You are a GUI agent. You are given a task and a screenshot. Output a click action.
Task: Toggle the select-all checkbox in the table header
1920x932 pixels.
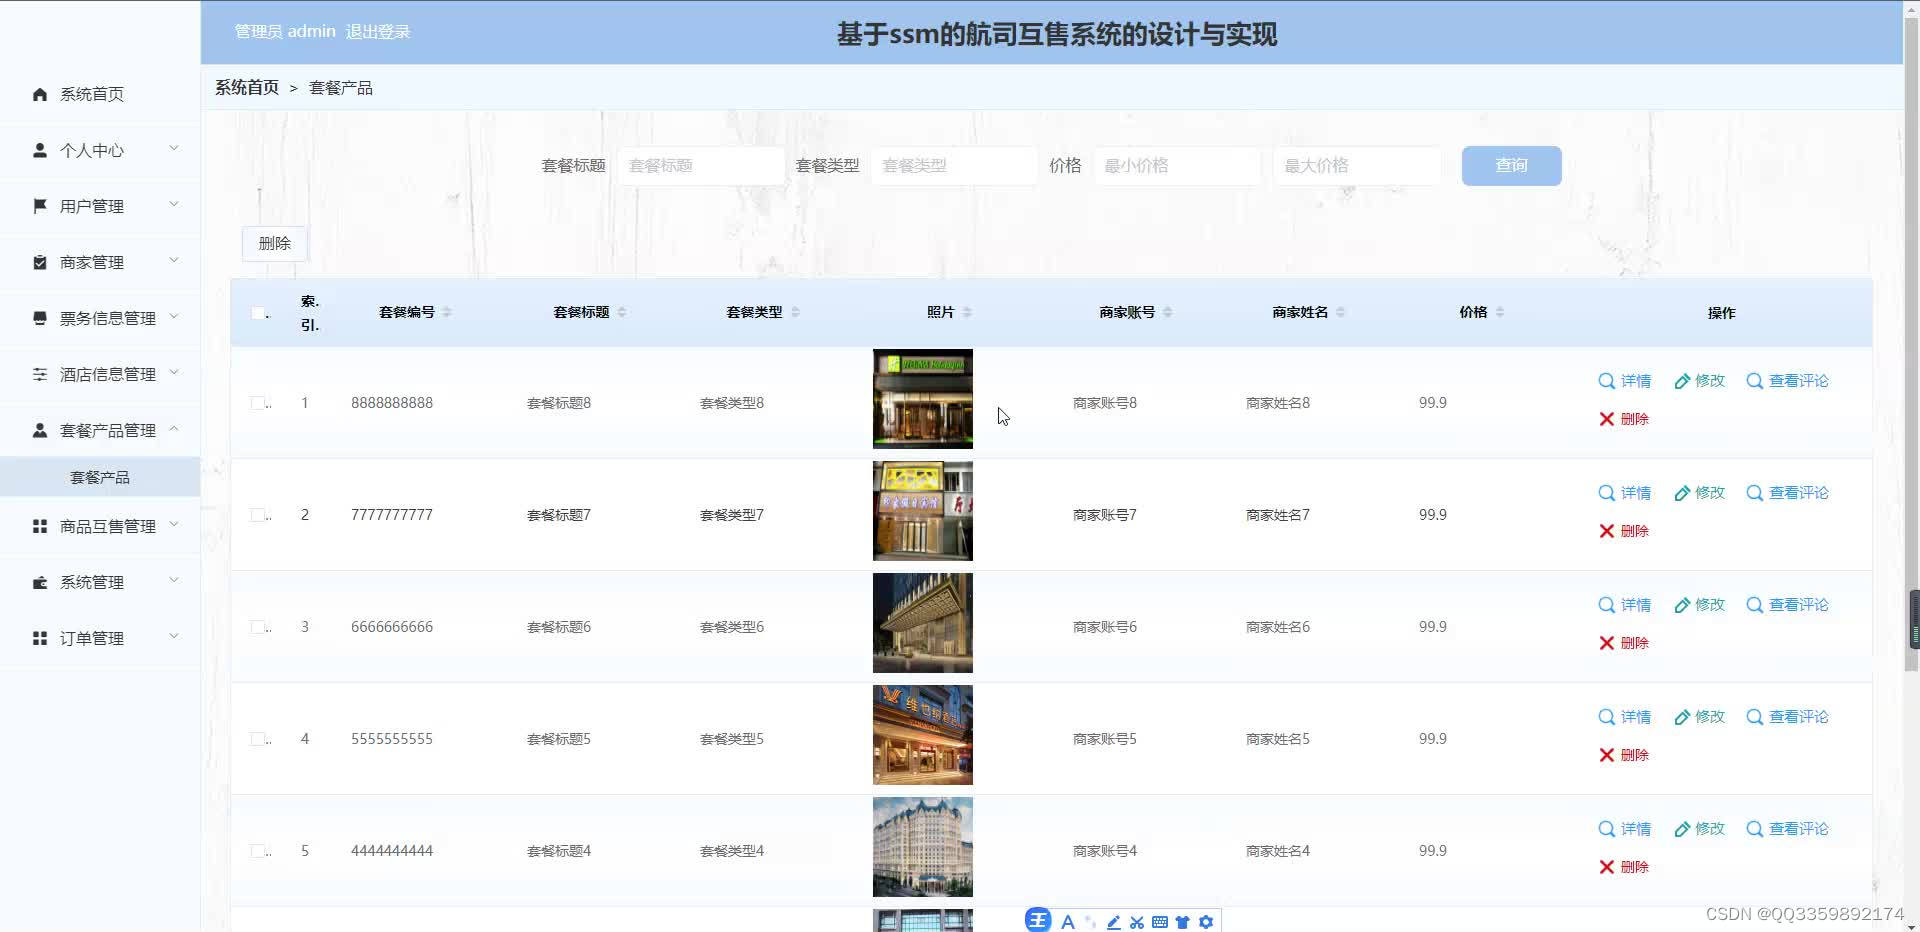(x=258, y=313)
